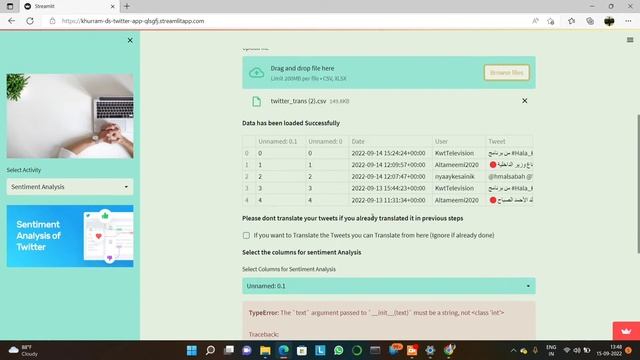Open Task View on the taskbar
Viewport: 640px width, 360px height.
tap(229, 350)
